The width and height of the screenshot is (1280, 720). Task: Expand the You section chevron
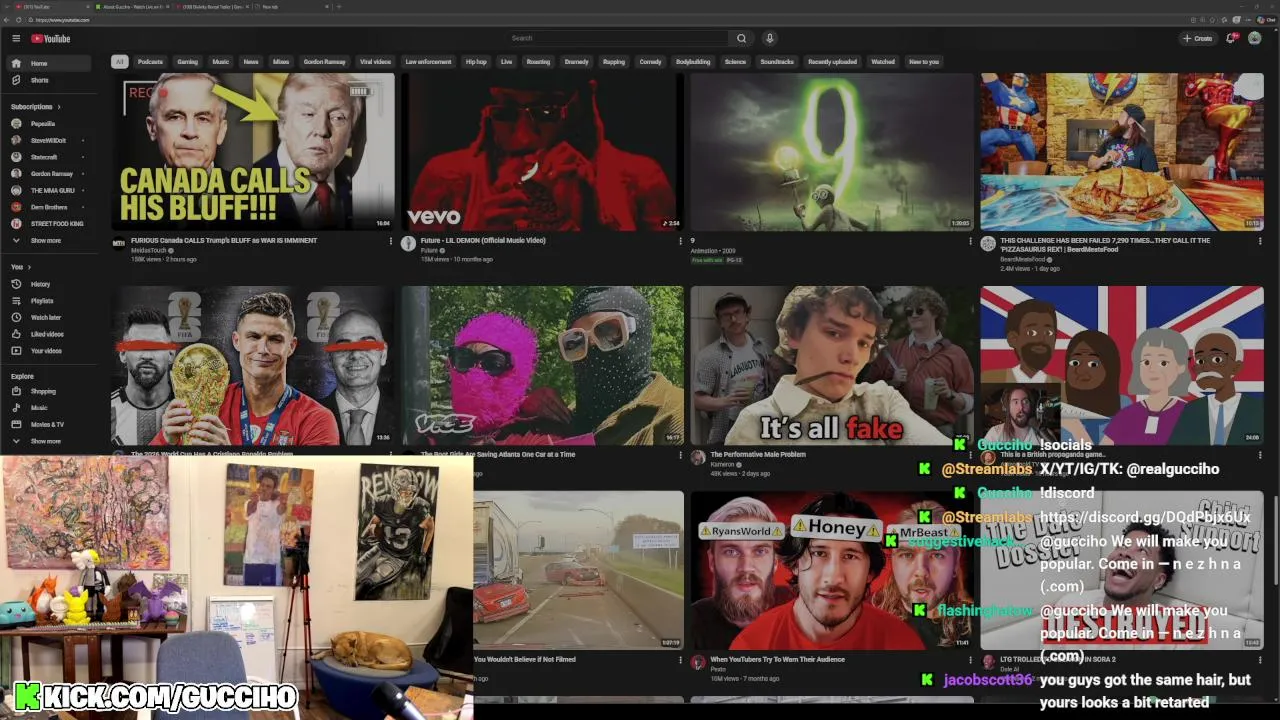(29, 267)
